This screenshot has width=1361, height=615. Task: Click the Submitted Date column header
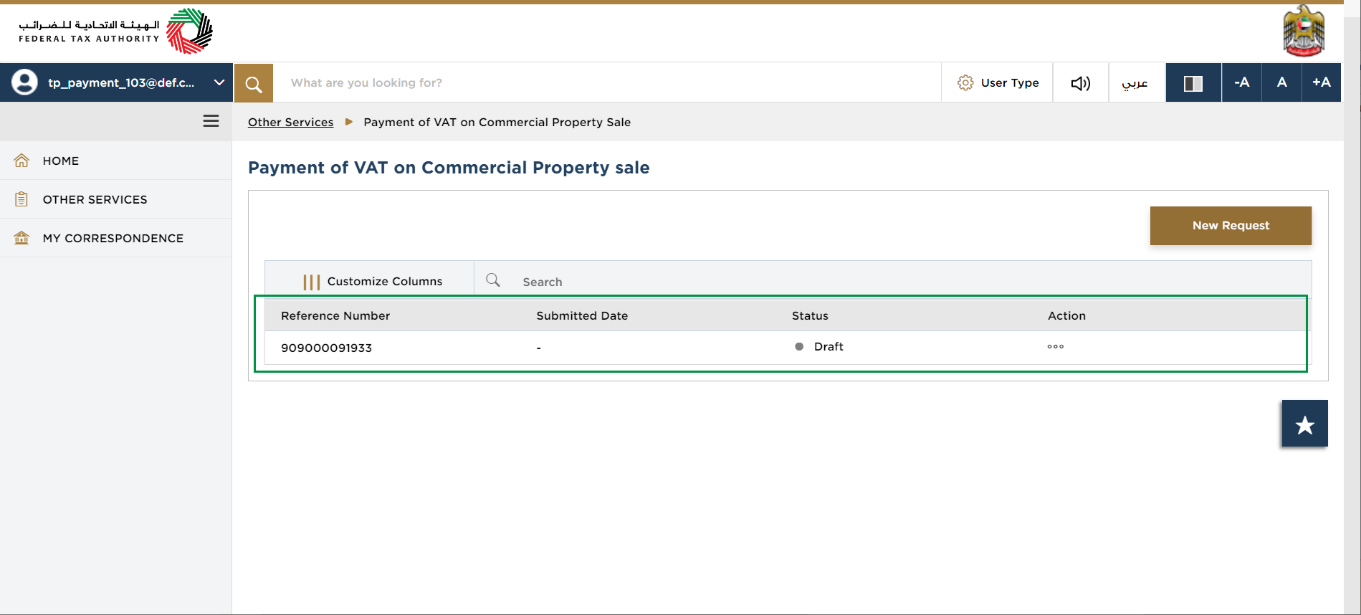click(582, 316)
